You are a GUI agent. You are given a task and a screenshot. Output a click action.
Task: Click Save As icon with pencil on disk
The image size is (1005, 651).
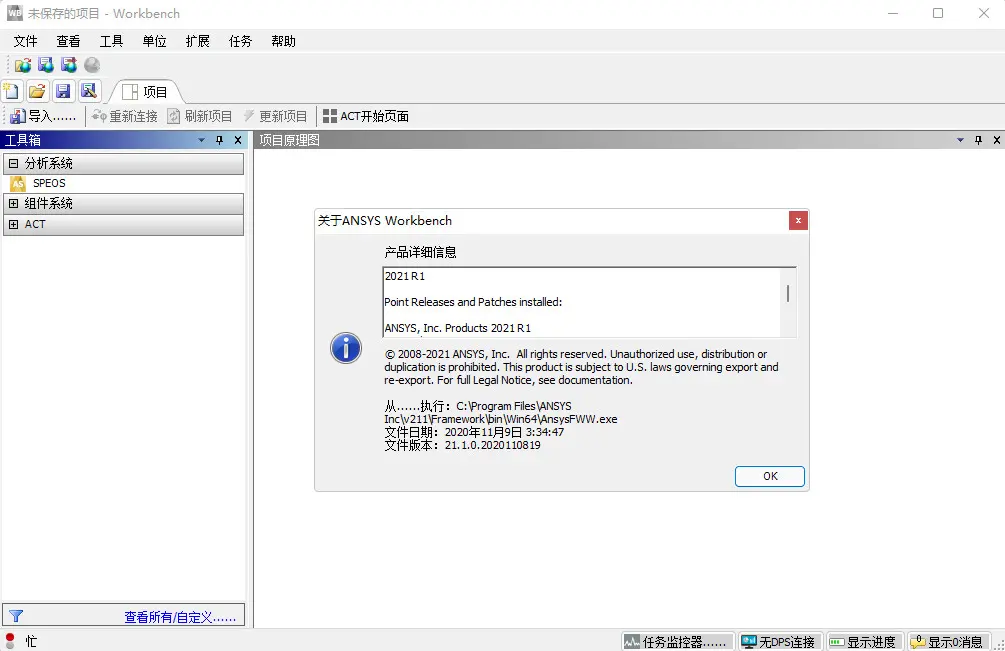pos(89,92)
